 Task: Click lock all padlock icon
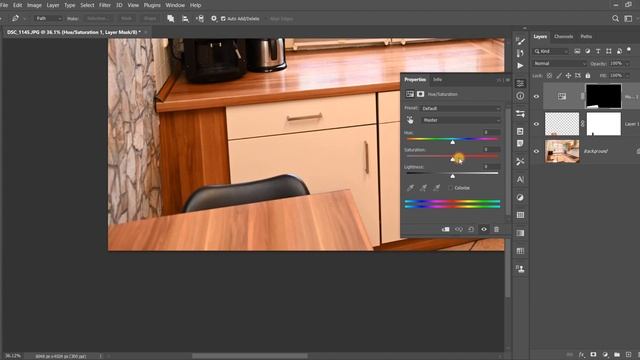588,76
